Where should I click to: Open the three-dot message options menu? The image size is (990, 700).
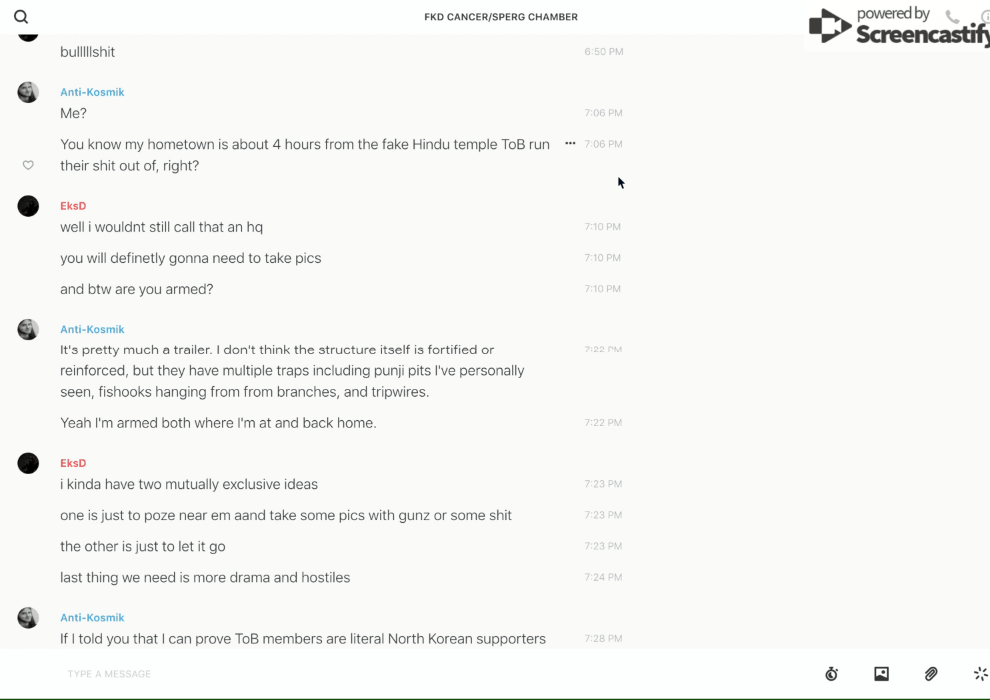570,144
